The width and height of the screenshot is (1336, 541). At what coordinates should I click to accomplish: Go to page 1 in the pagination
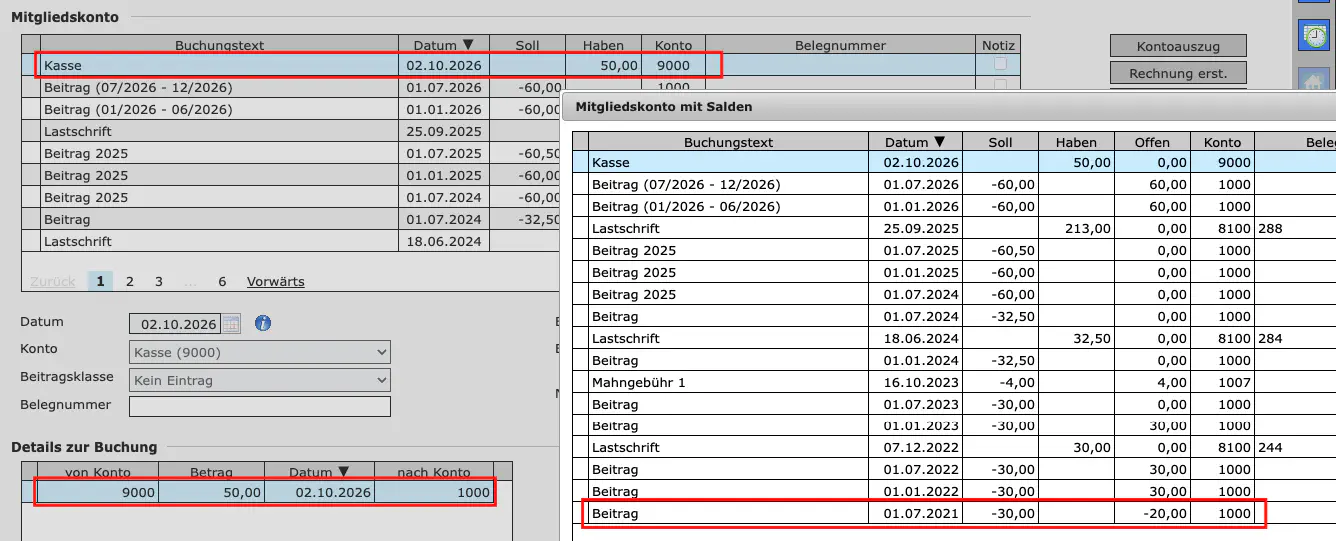point(100,281)
